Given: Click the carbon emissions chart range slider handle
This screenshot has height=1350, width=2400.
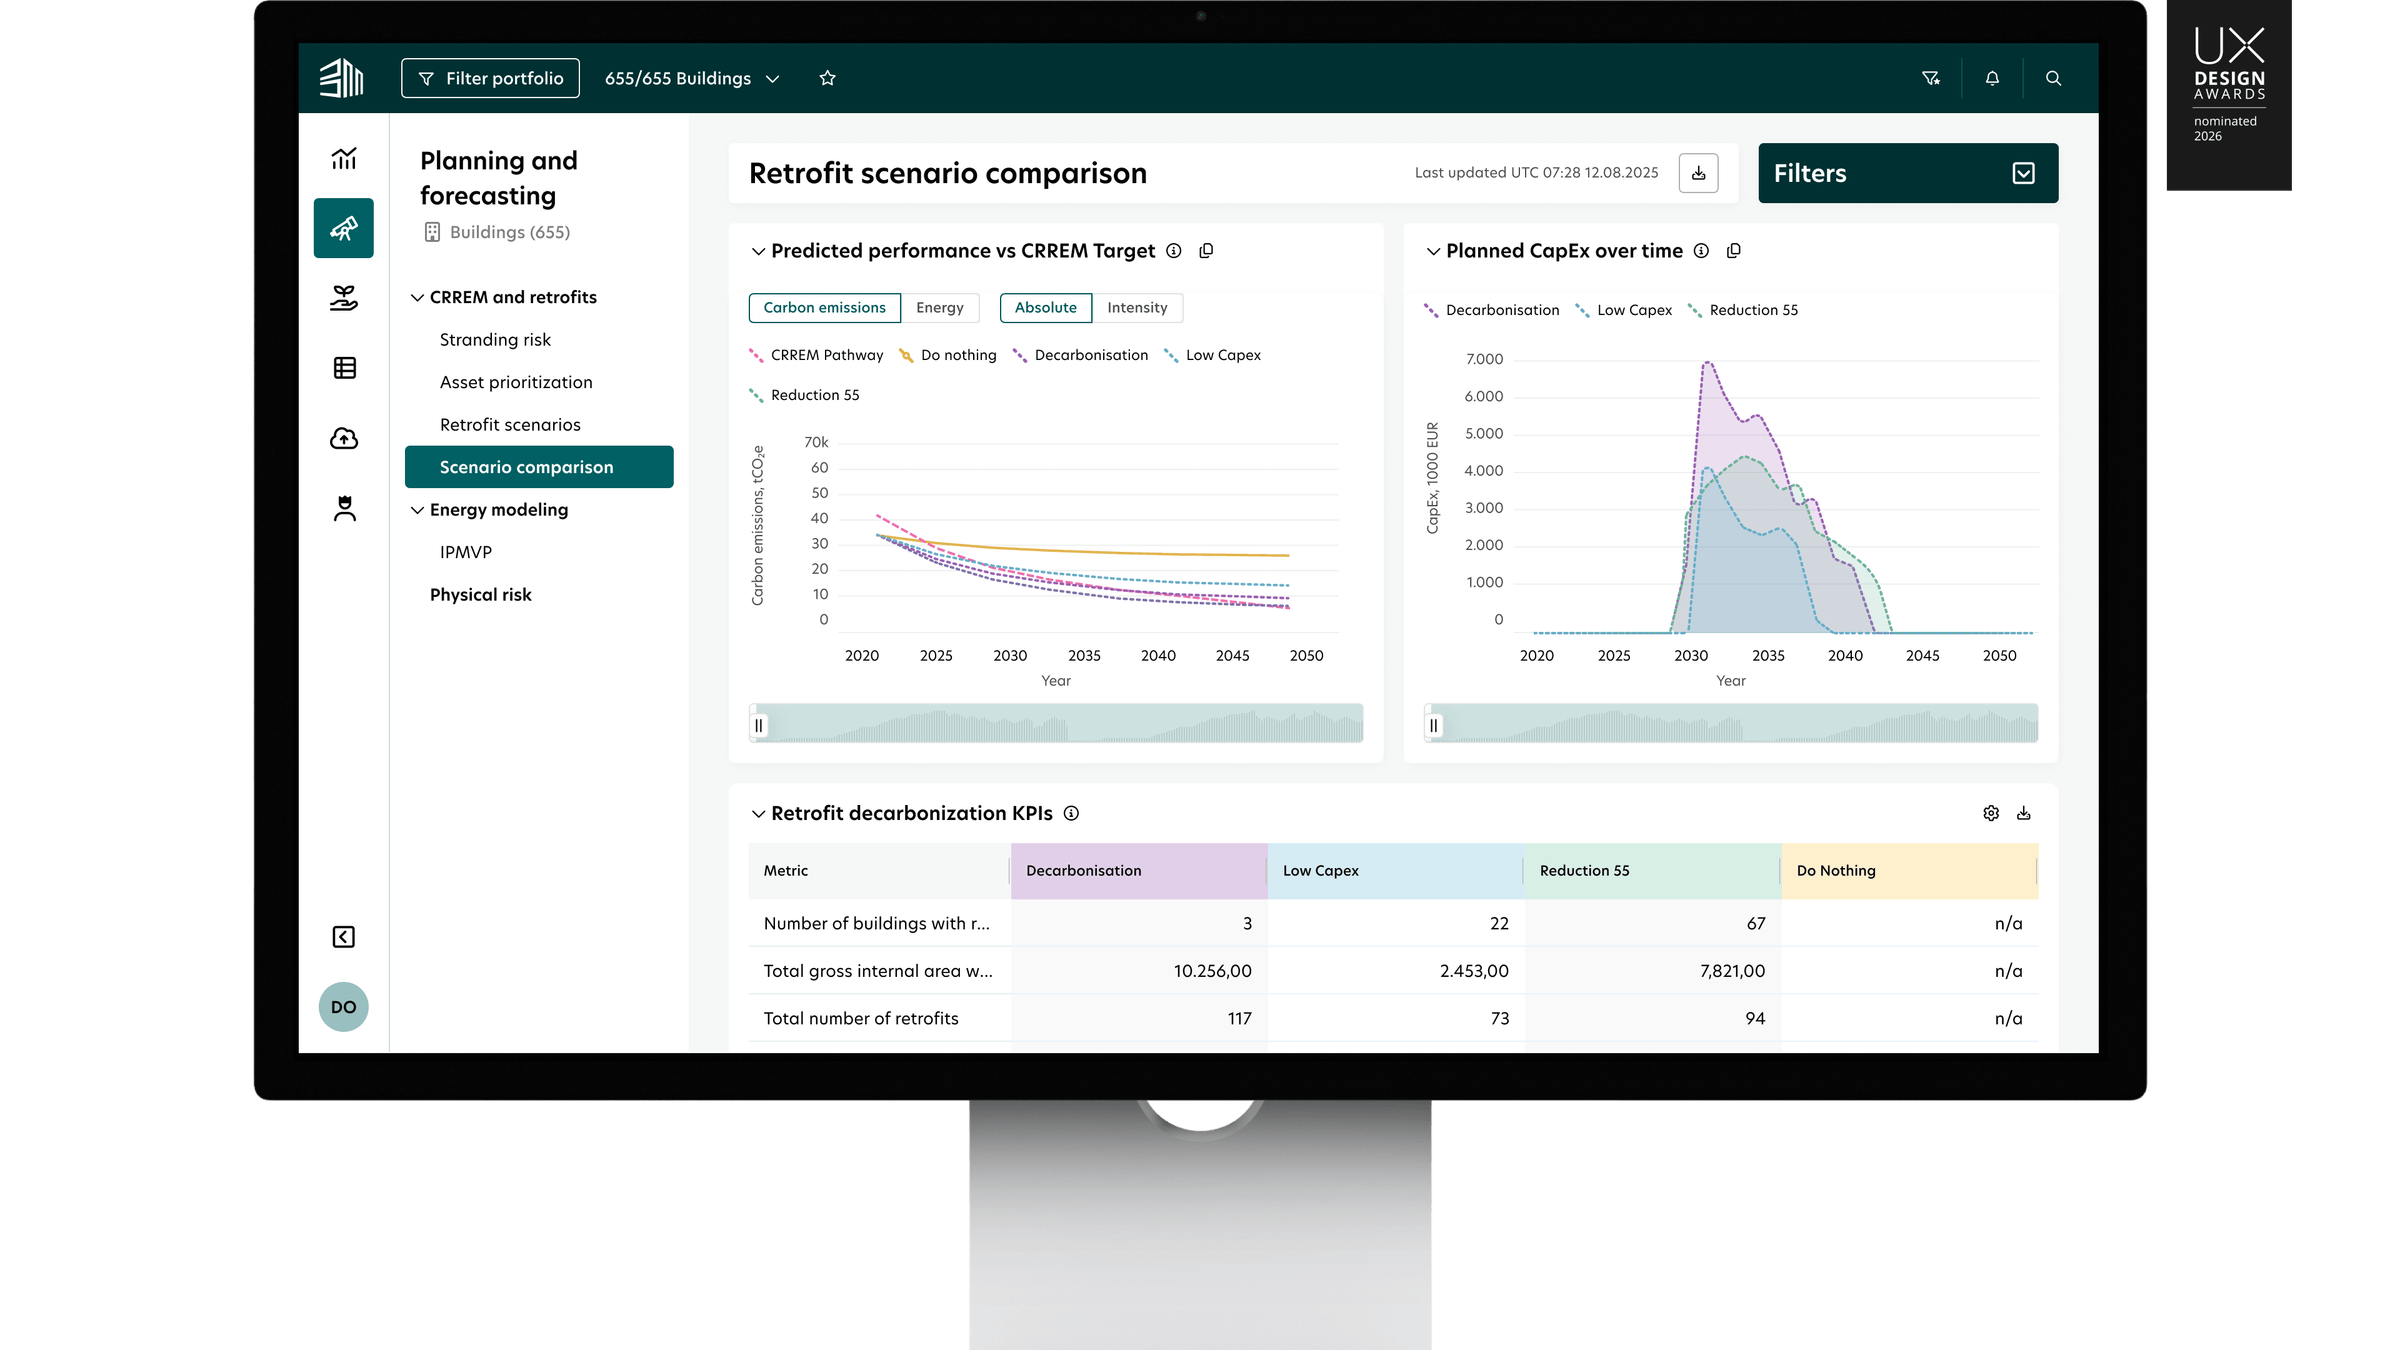Looking at the screenshot, I should tap(759, 725).
